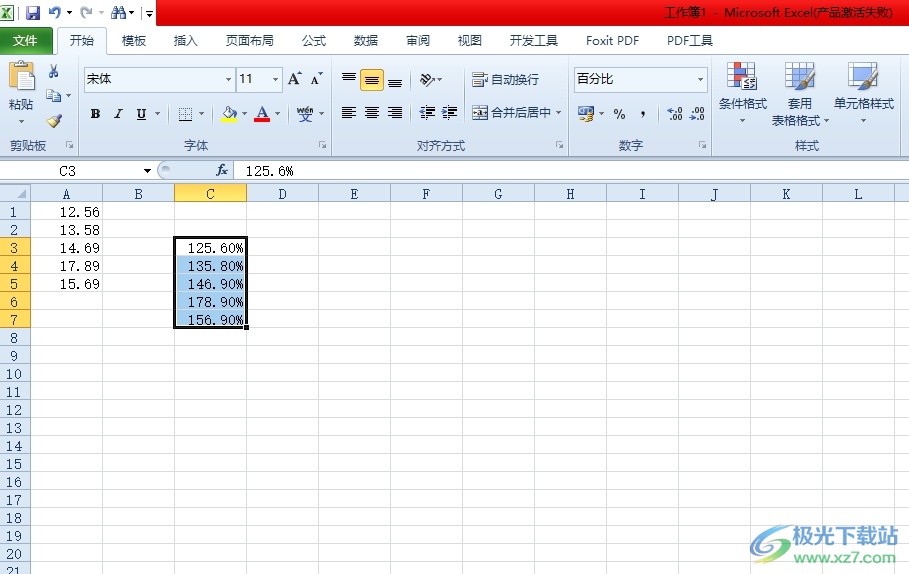The image size is (909, 574).
Task: Click Decrease Indent icon
Action: point(427,112)
